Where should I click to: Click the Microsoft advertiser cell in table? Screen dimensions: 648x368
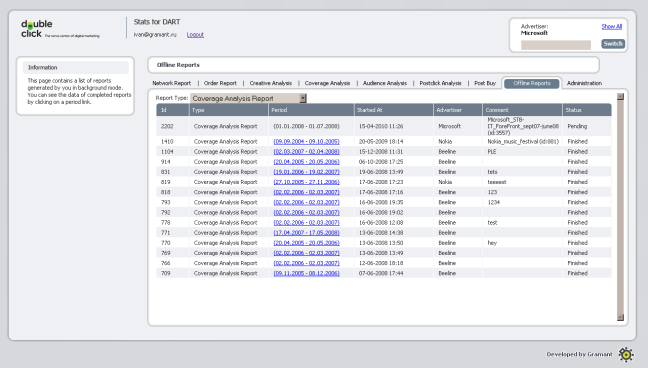click(450, 126)
